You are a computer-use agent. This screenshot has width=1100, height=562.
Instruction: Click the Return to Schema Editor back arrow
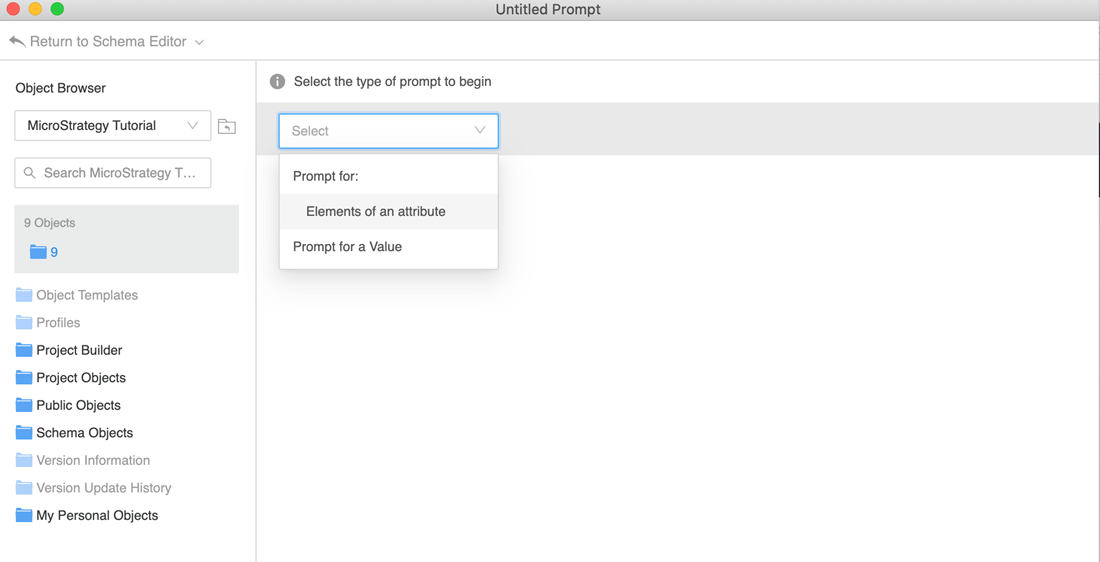(x=17, y=41)
